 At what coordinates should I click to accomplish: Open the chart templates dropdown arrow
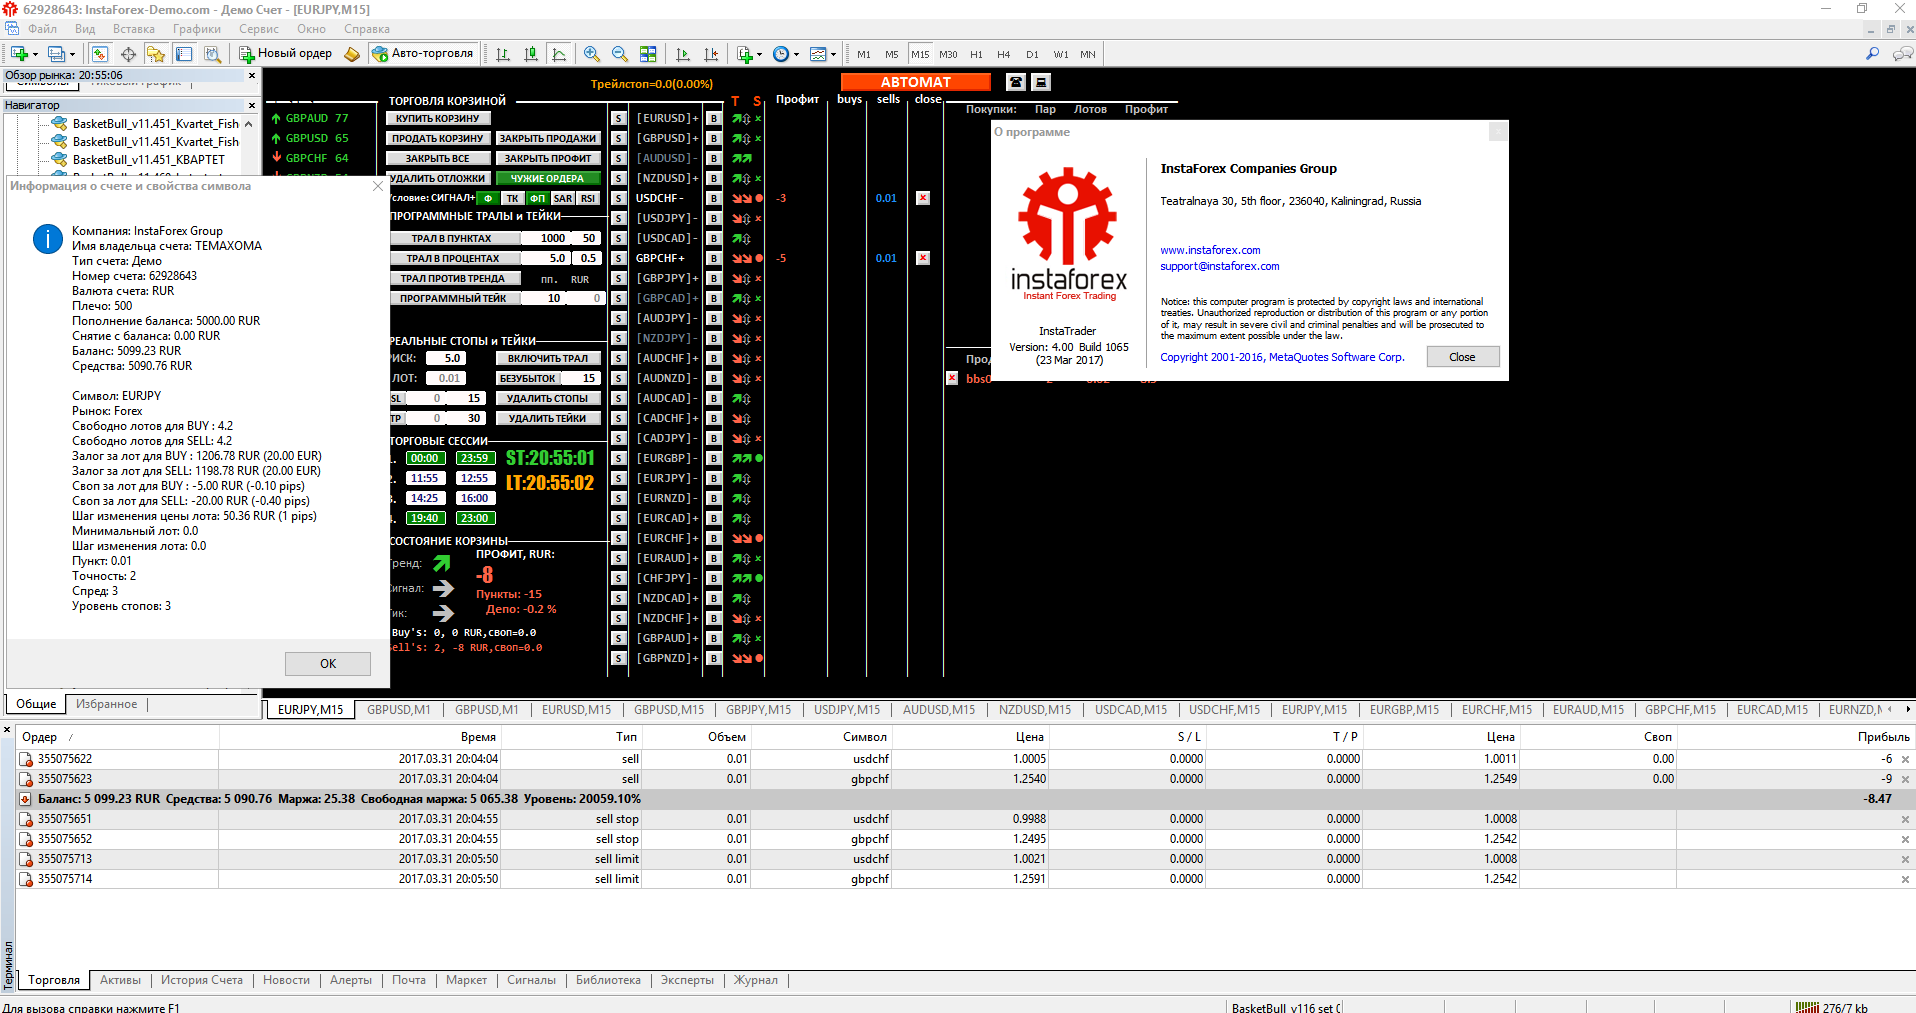(833, 55)
